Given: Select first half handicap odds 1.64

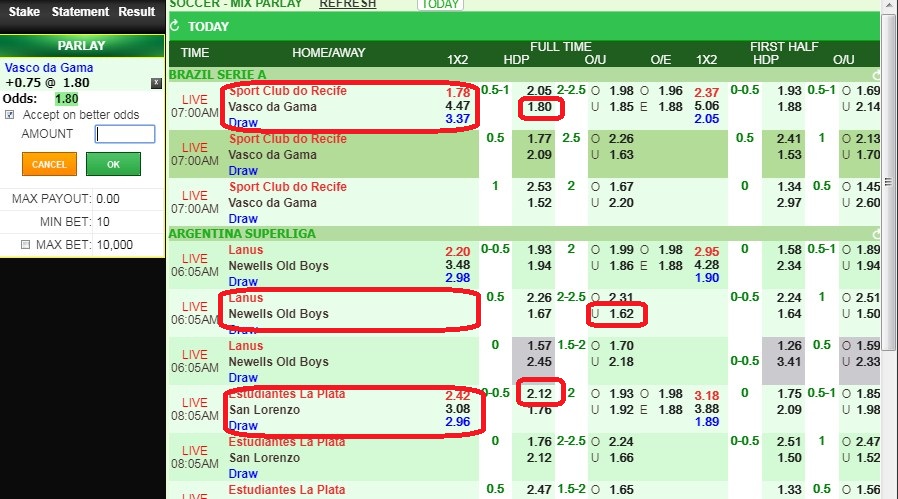Looking at the screenshot, I should (789, 314).
